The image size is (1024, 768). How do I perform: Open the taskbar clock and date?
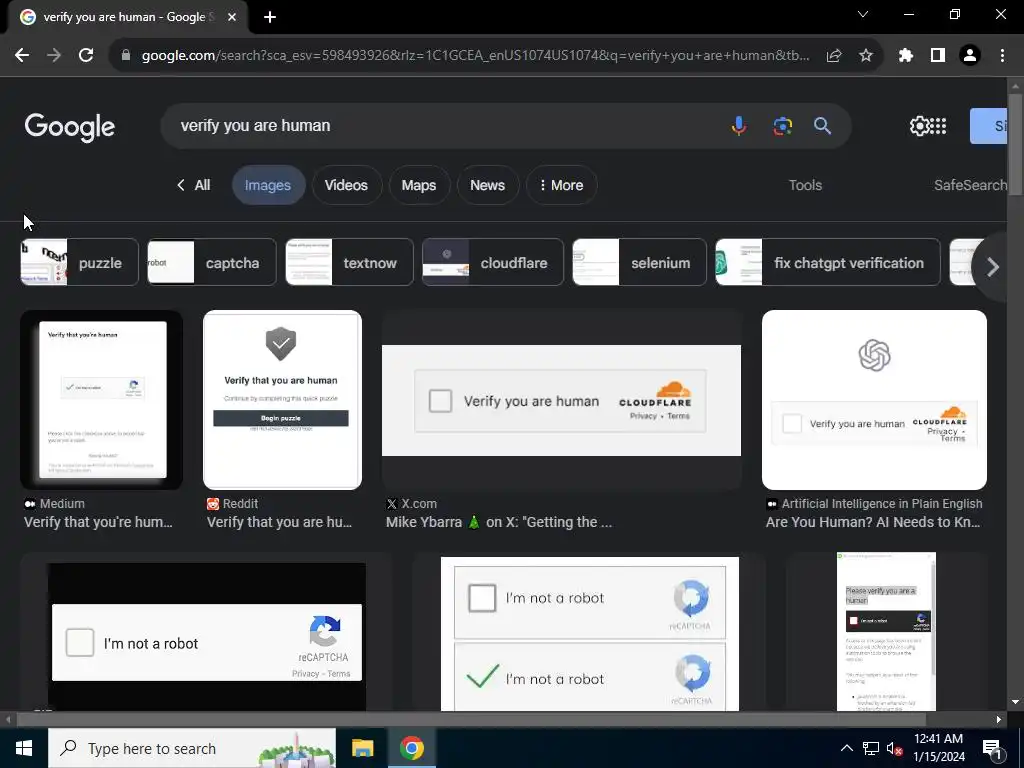[x=938, y=748]
